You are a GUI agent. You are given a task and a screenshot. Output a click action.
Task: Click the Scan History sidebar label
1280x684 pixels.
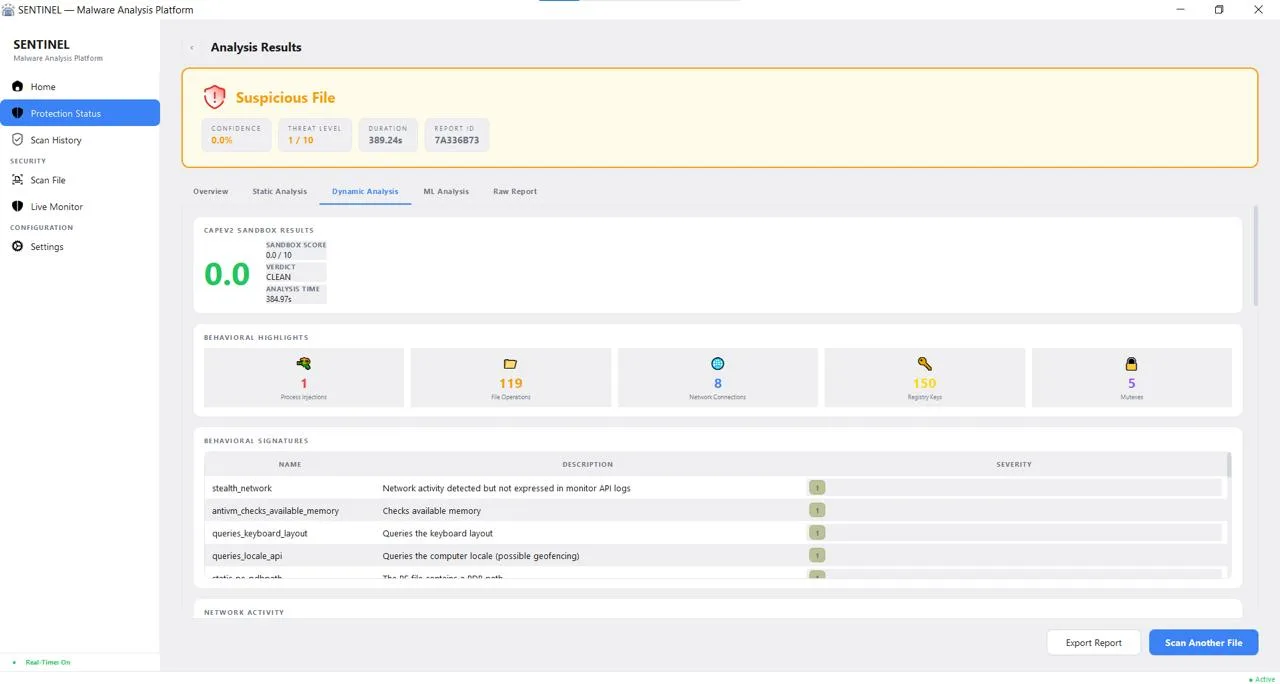click(56, 140)
